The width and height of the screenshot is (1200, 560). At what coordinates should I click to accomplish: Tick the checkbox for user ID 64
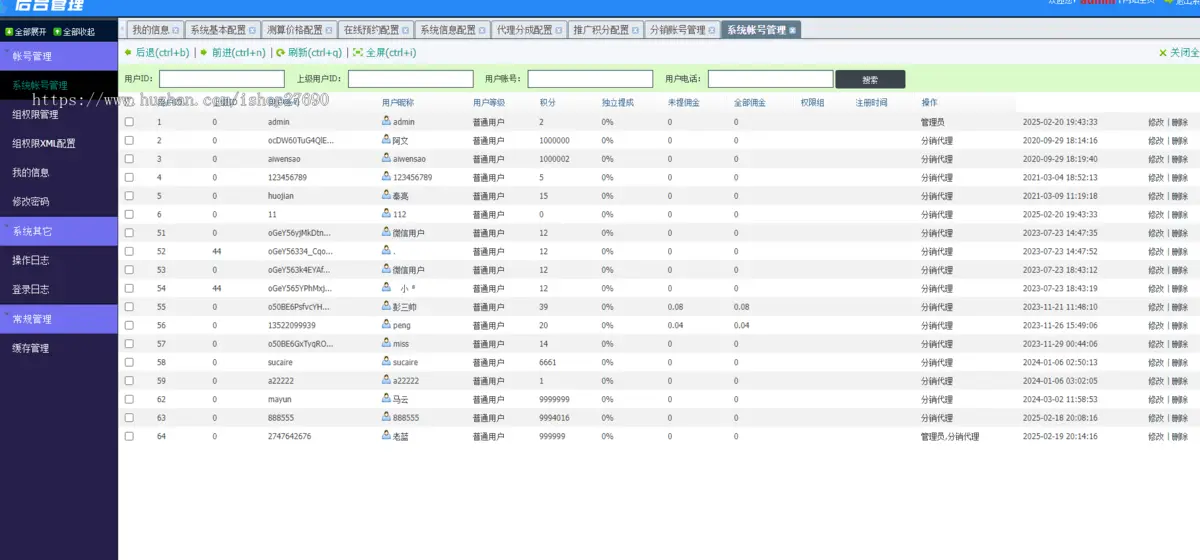pyautogui.click(x=128, y=436)
